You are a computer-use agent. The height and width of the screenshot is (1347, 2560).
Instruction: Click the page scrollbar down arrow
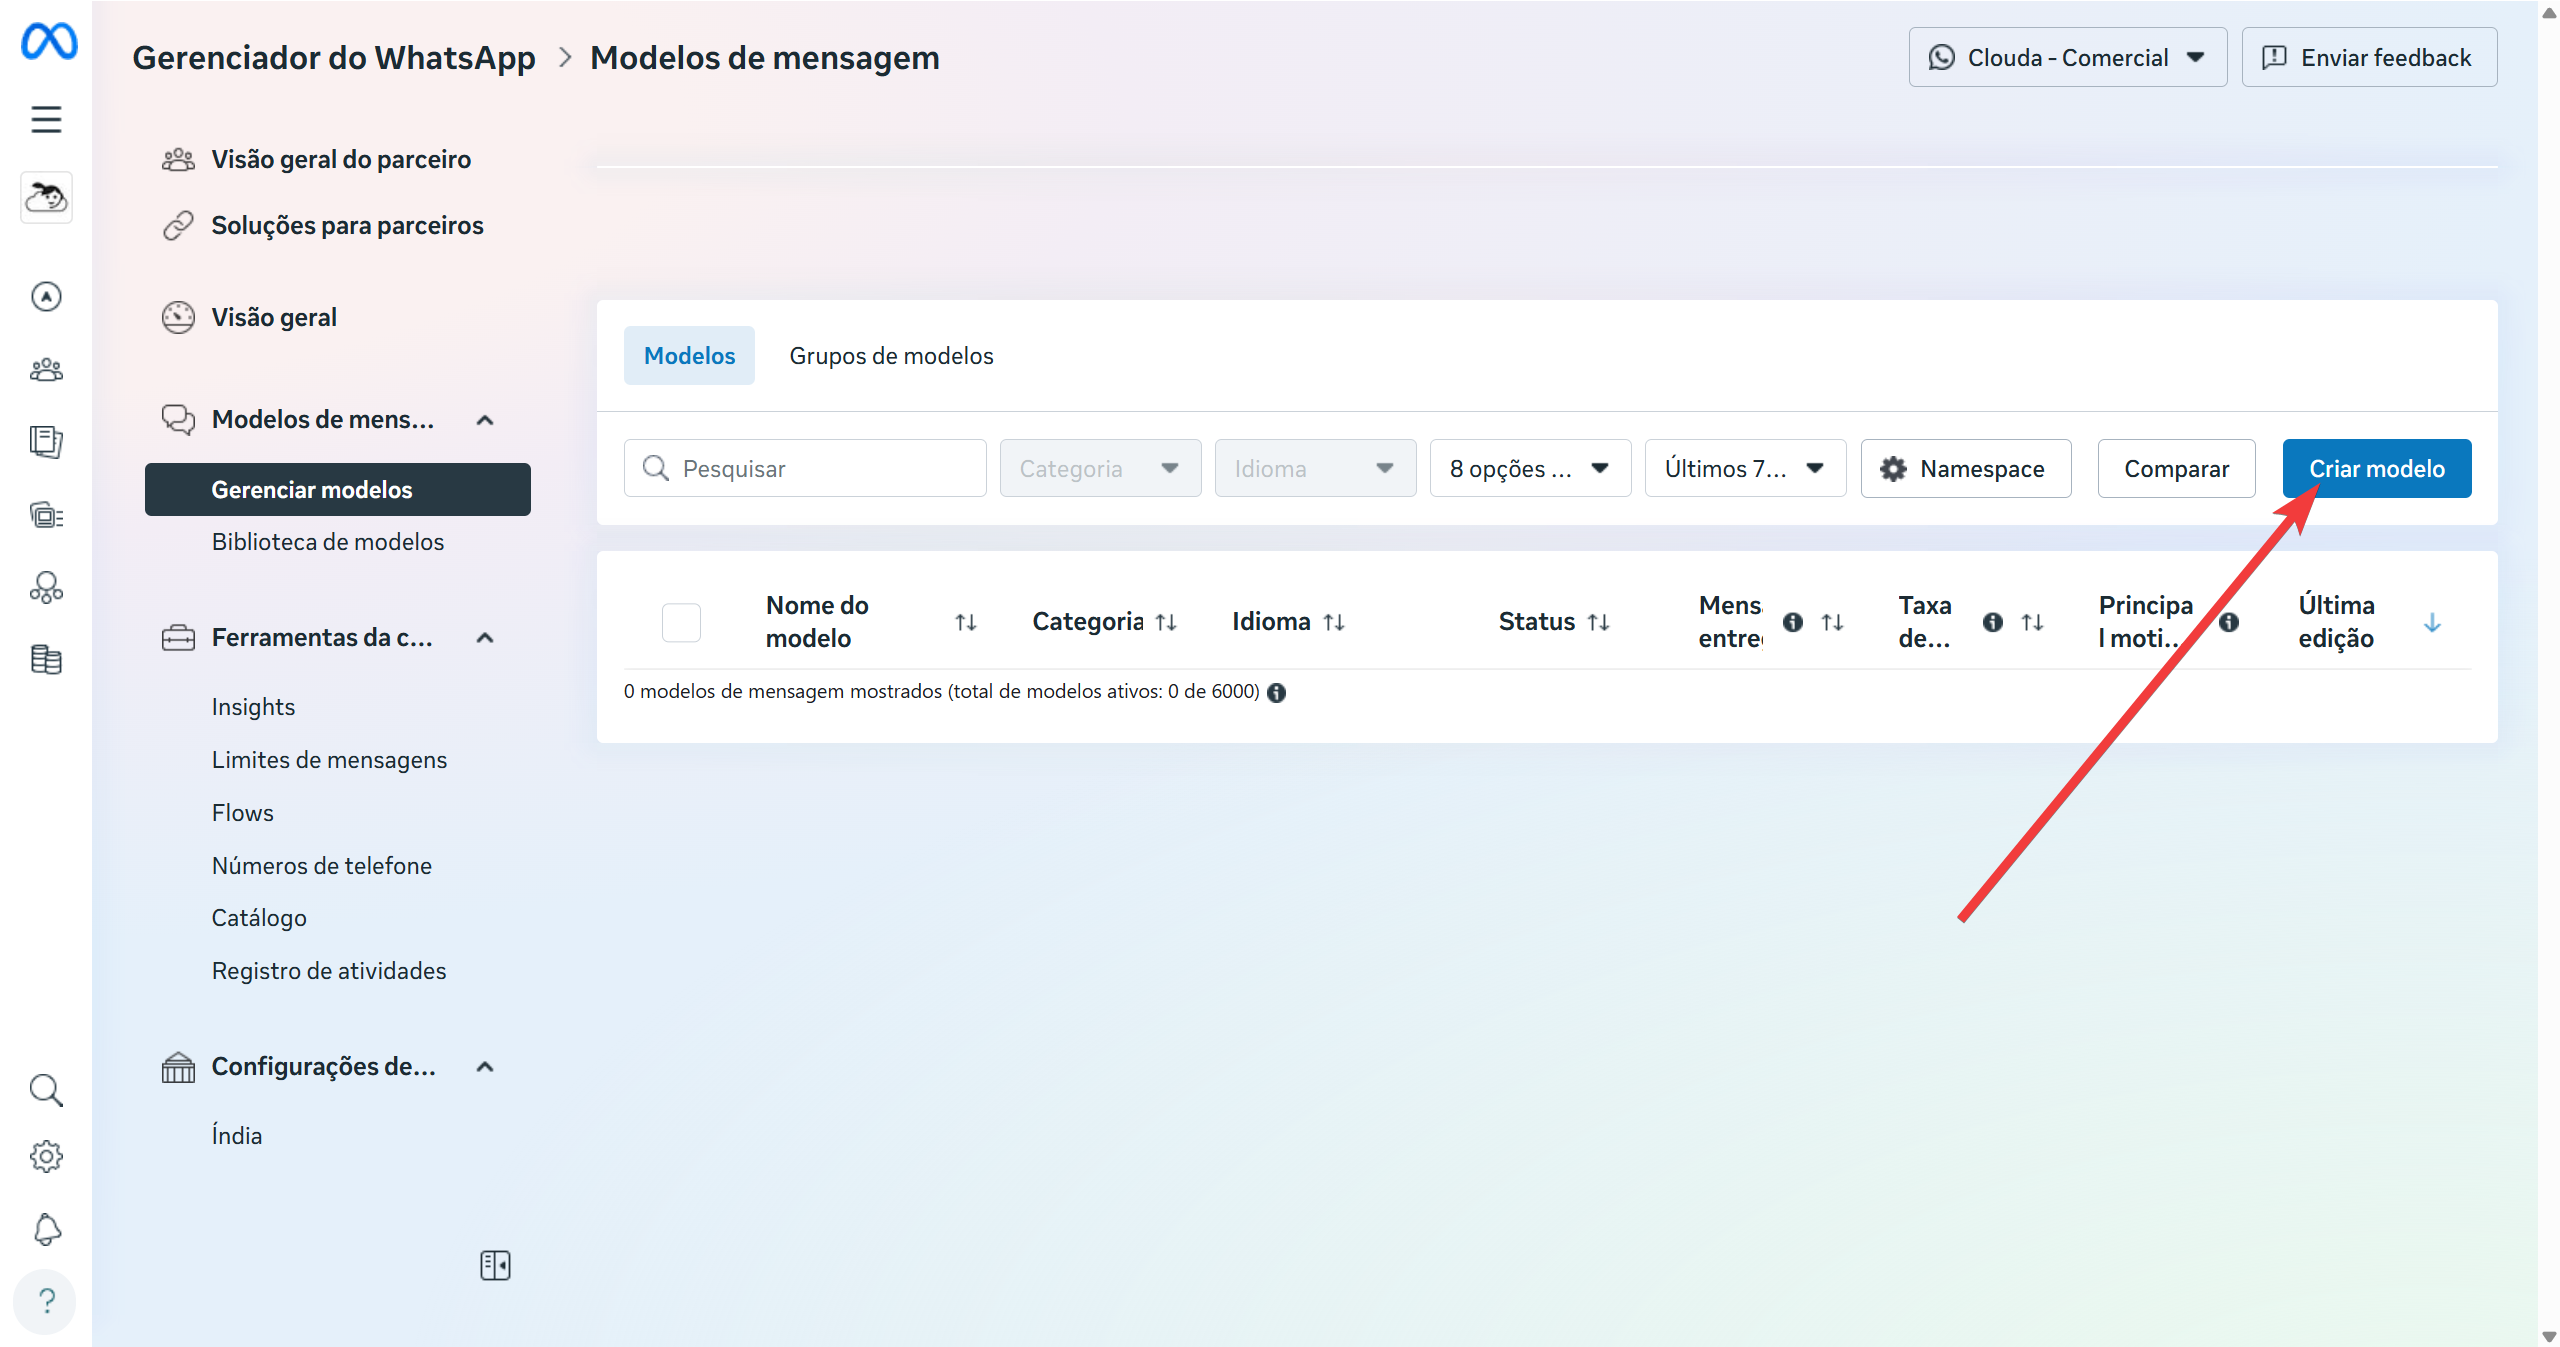(x=2549, y=1337)
